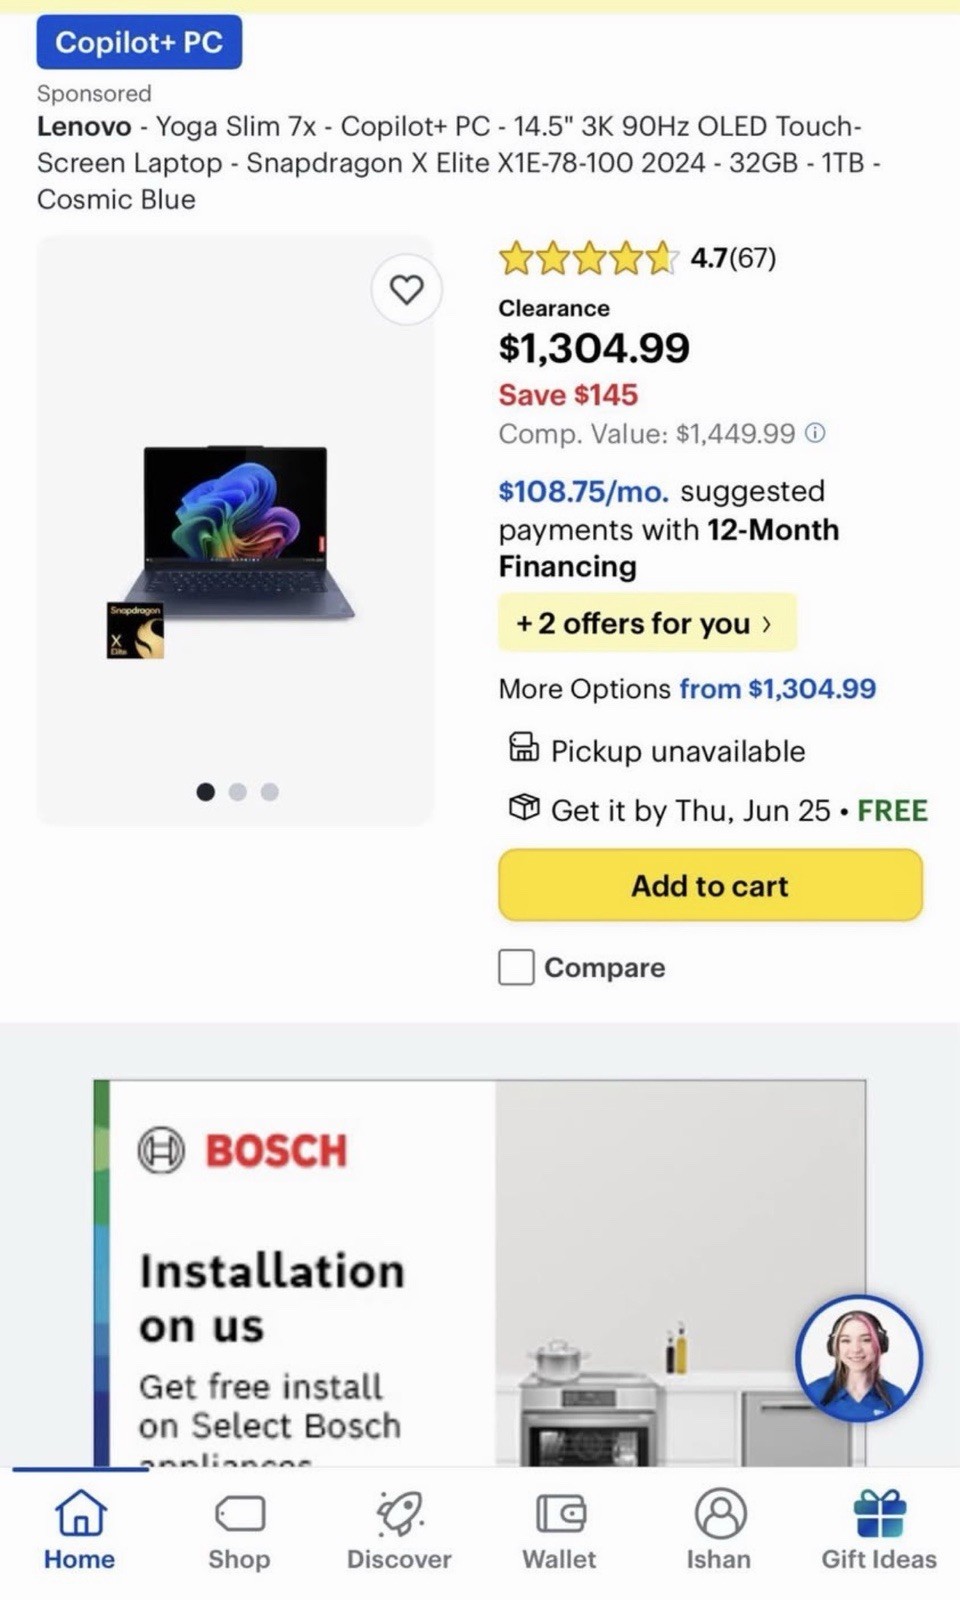Open More Options from $1,304.99
Image resolution: width=960 pixels, height=1600 pixels.
687,689
